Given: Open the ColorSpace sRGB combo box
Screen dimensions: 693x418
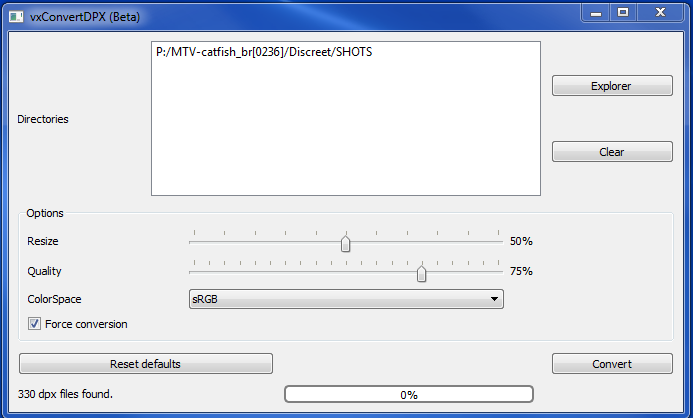Looking at the screenshot, I should pyautogui.click(x=346, y=299).
